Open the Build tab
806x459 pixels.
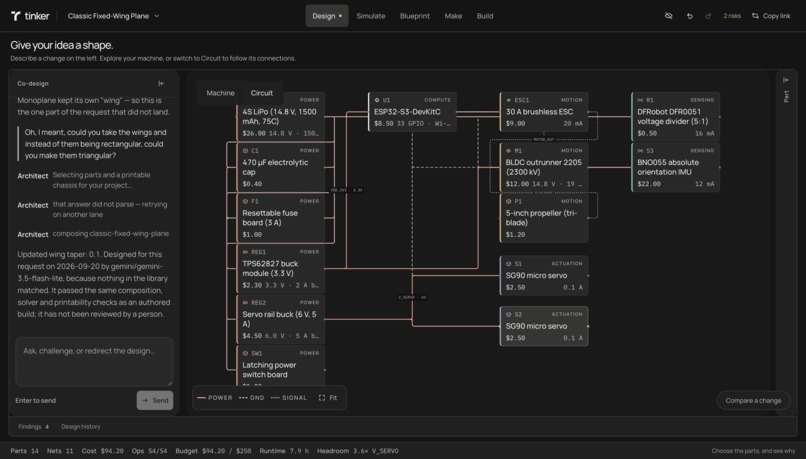(485, 16)
